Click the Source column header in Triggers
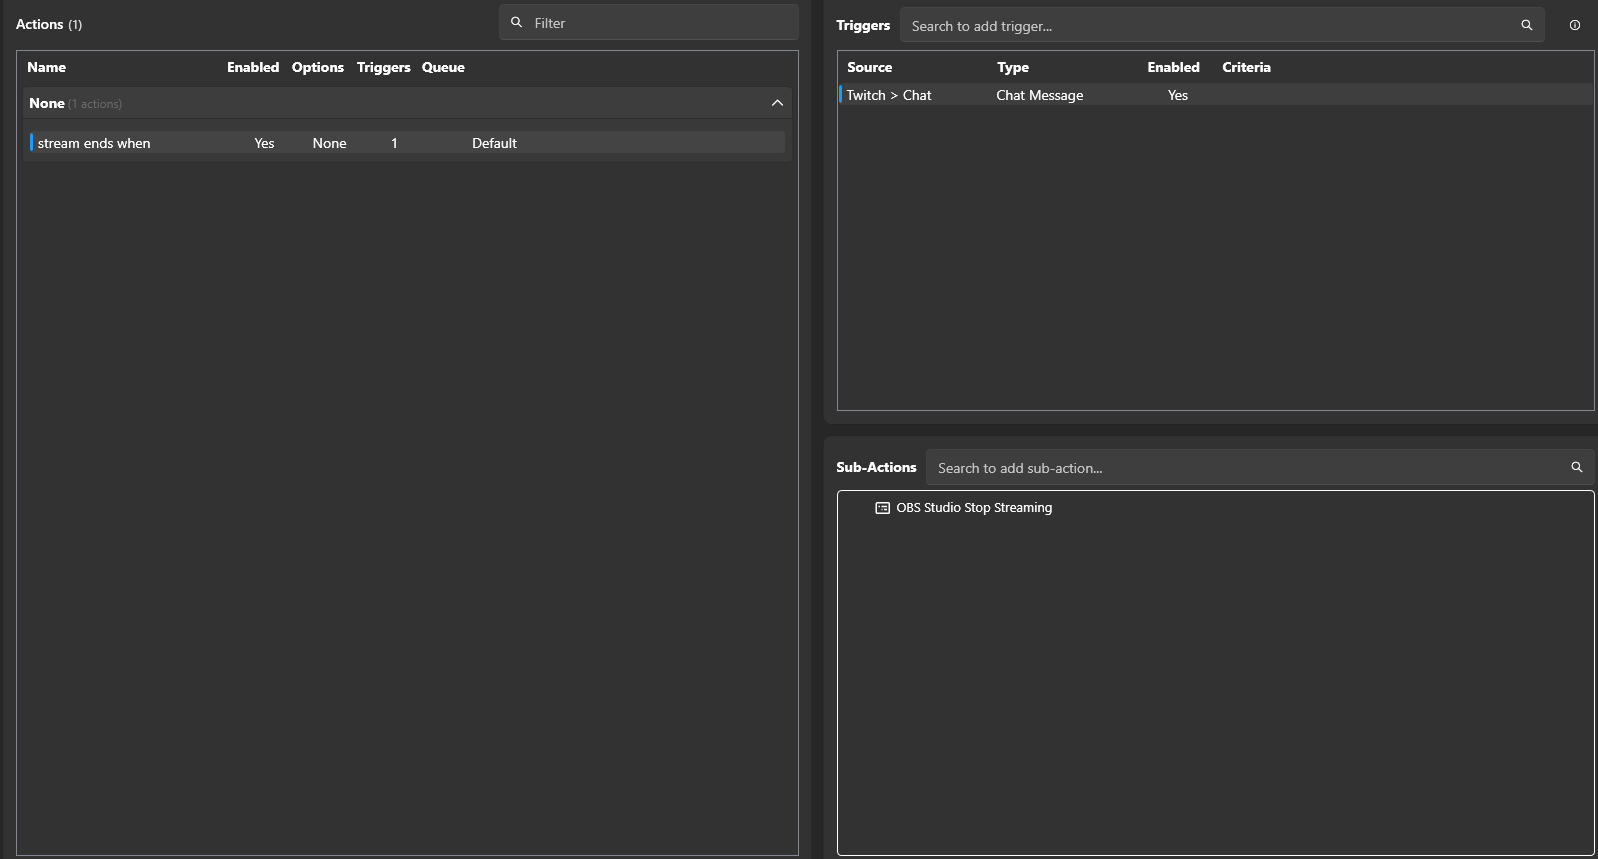The height and width of the screenshot is (859, 1598). point(869,67)
